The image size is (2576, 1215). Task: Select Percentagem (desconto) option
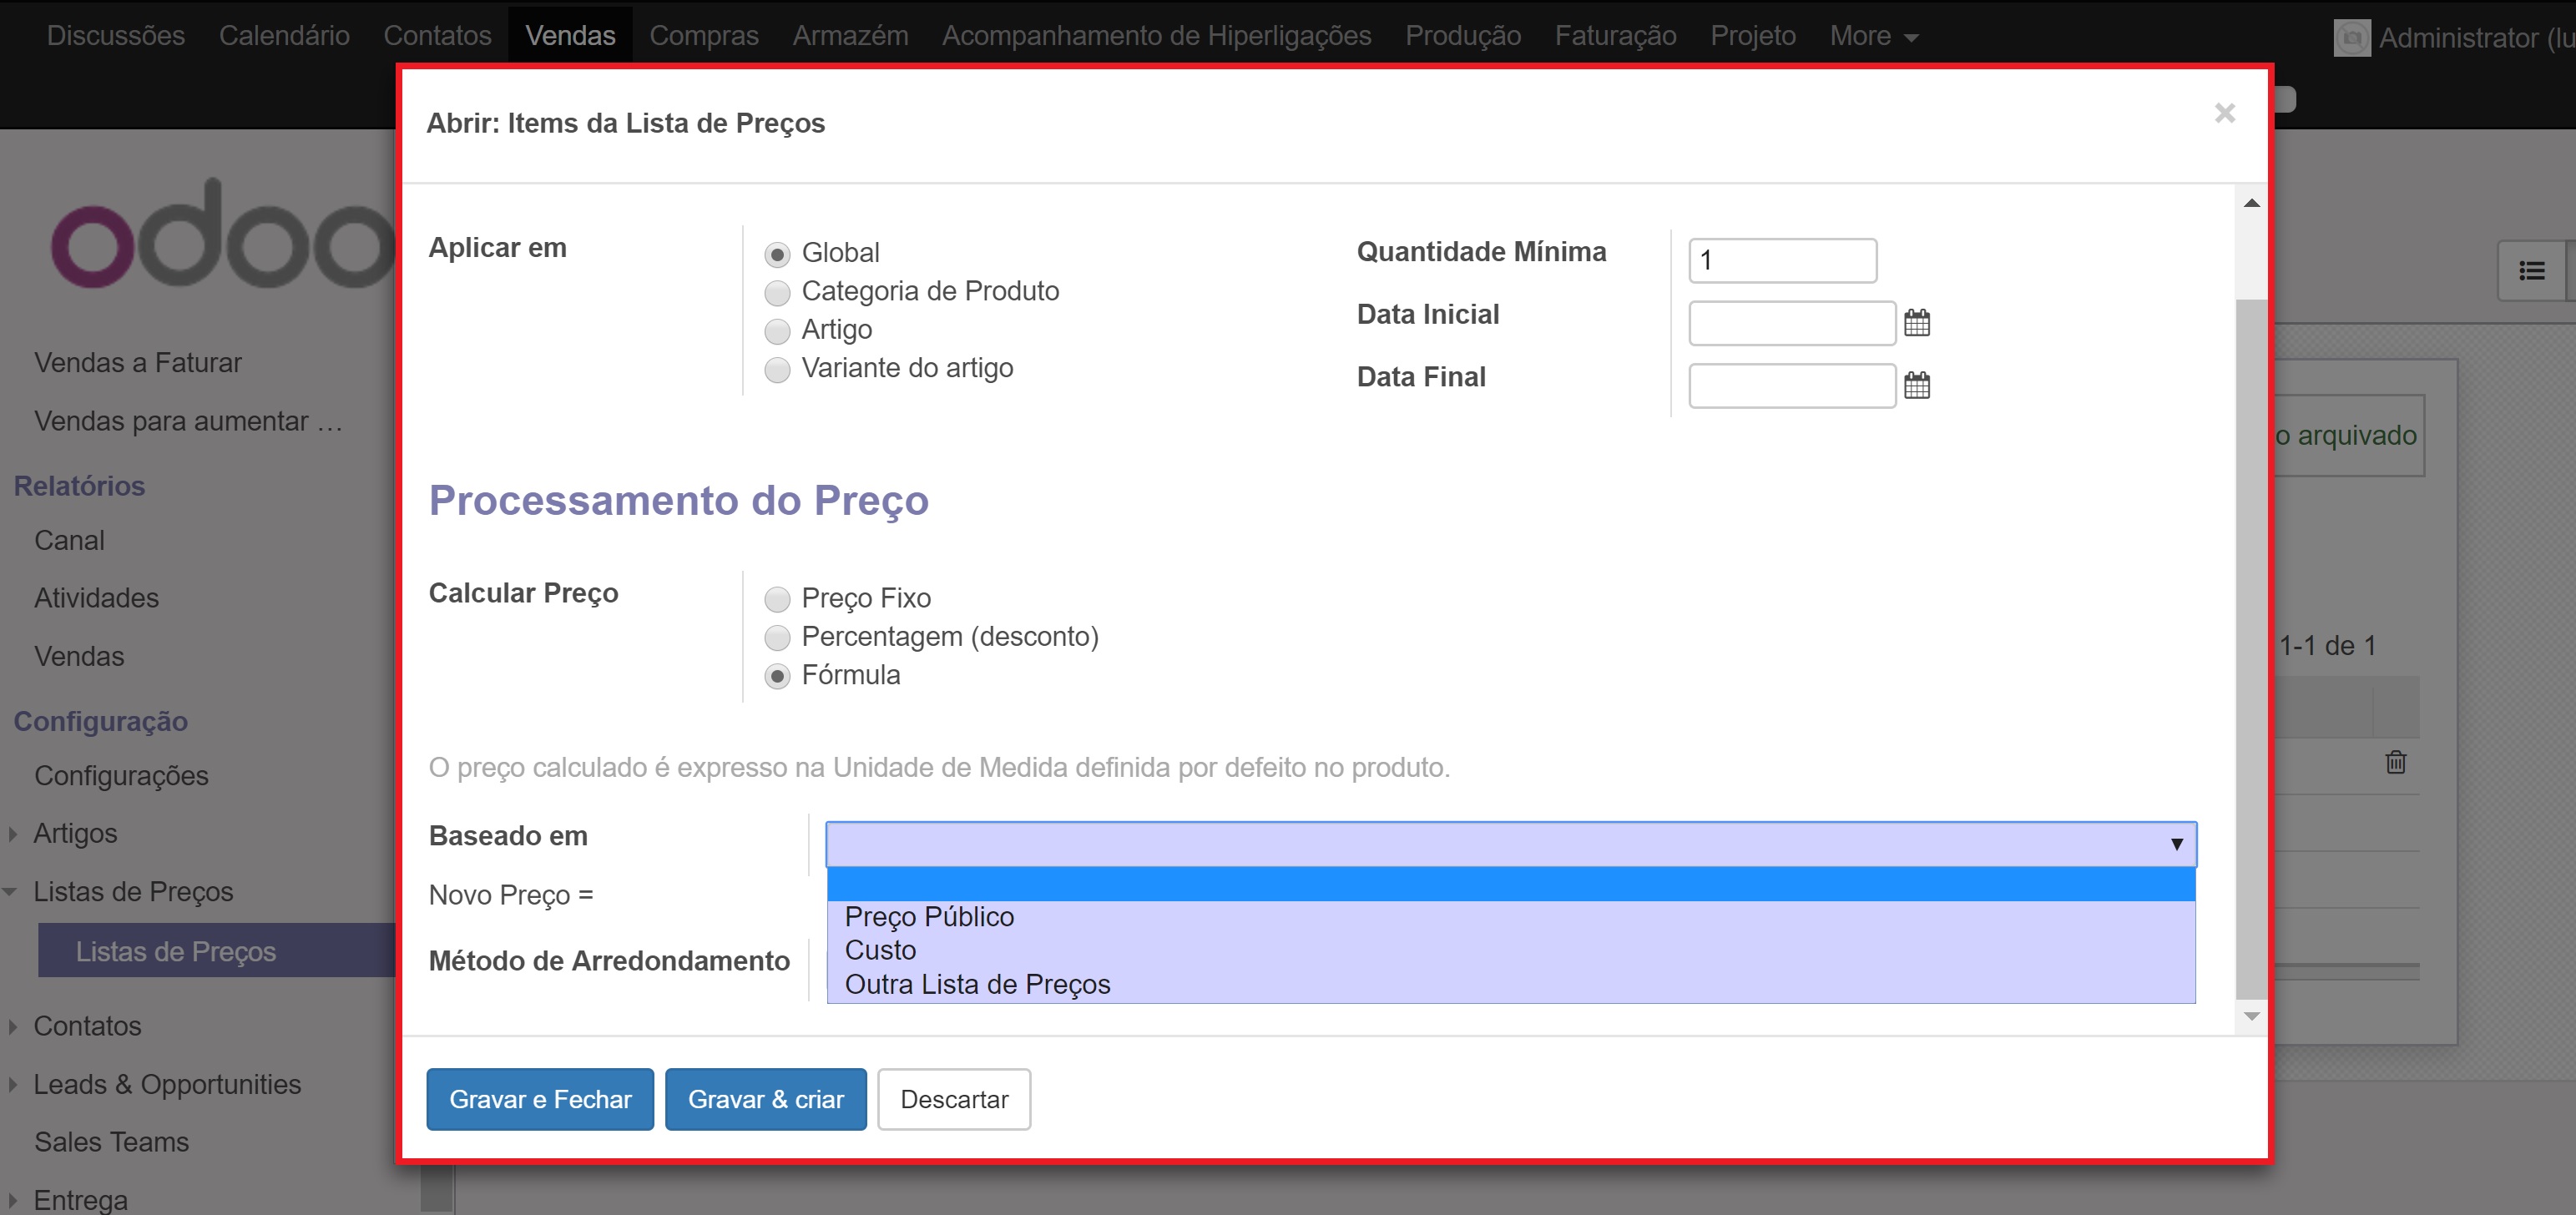click(777, 638)
